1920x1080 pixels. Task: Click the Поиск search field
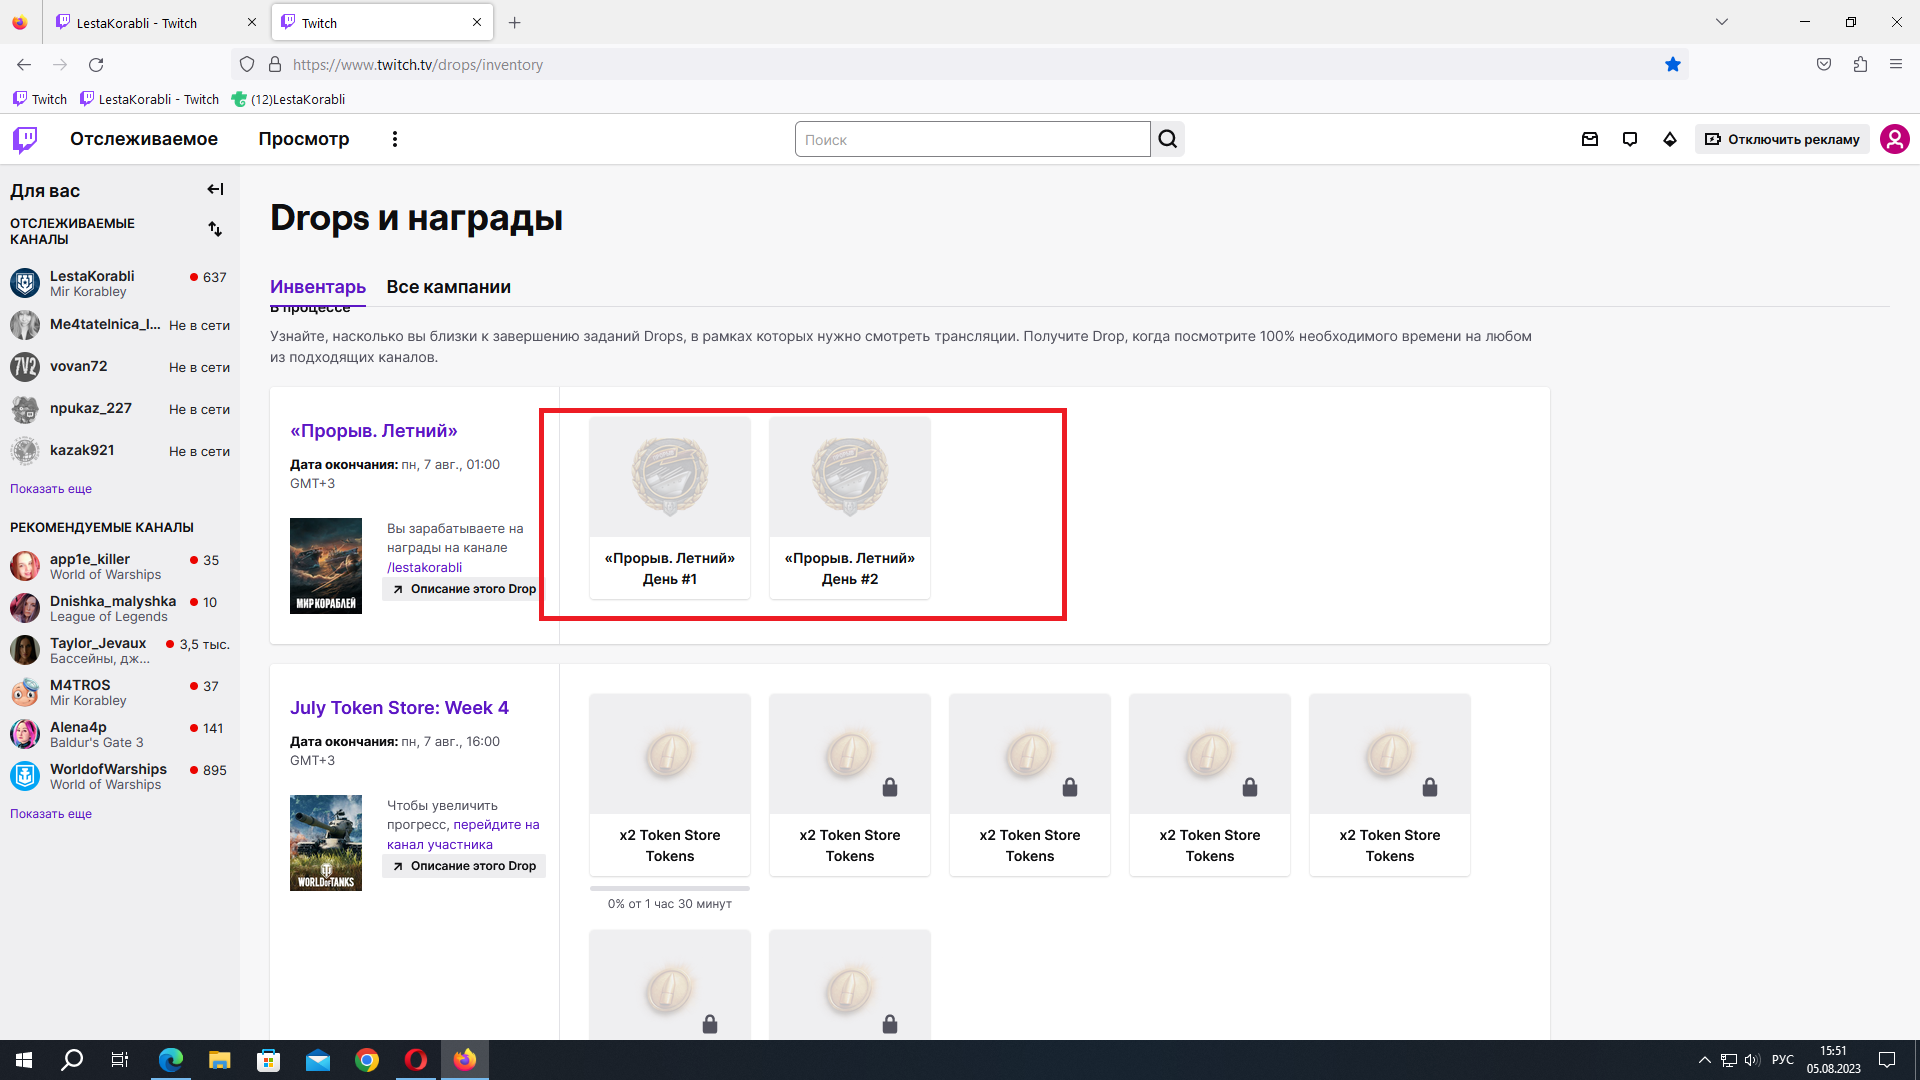tap(973, 139)
